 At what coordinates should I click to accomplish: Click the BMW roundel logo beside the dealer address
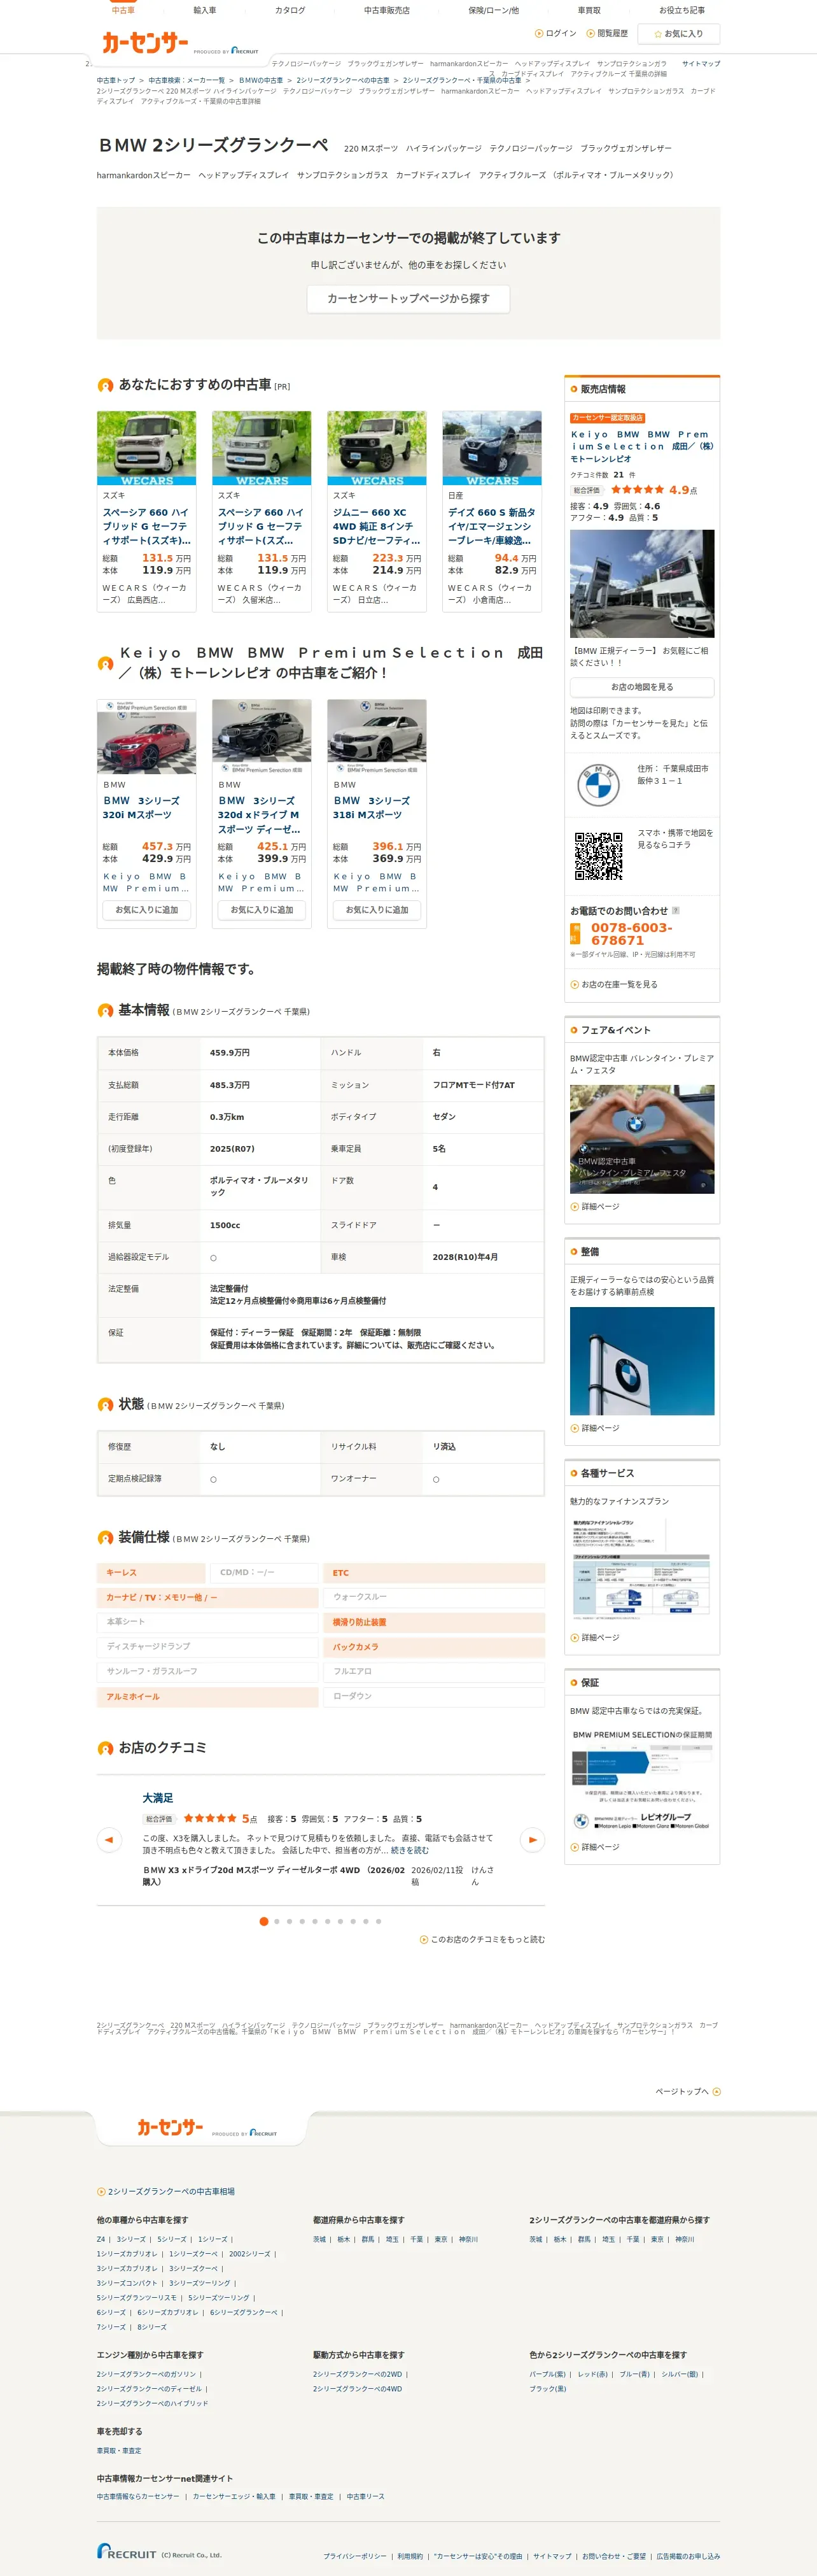tap(598, 785)
